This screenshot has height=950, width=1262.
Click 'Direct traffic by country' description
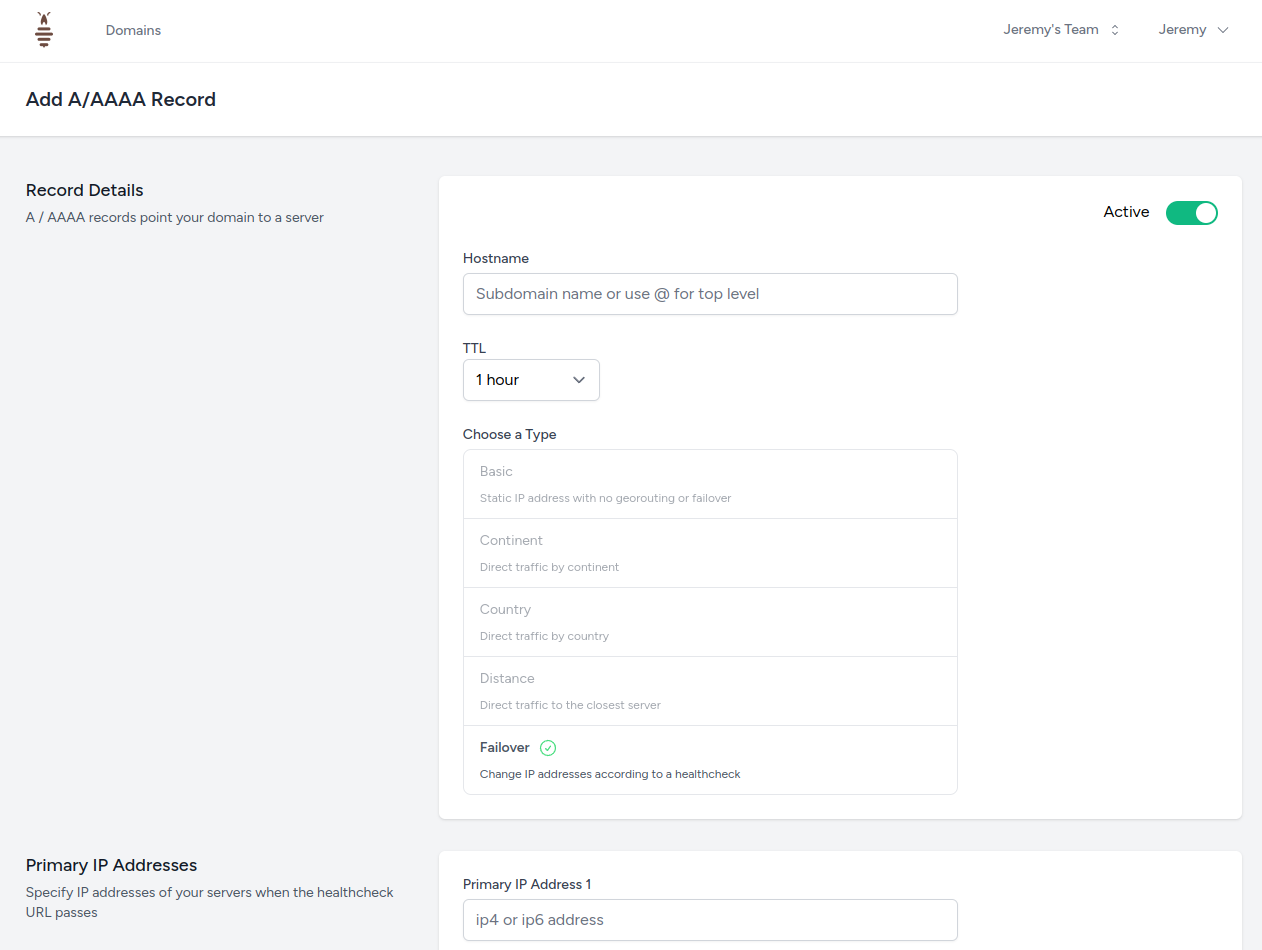[x=544, y=636]
